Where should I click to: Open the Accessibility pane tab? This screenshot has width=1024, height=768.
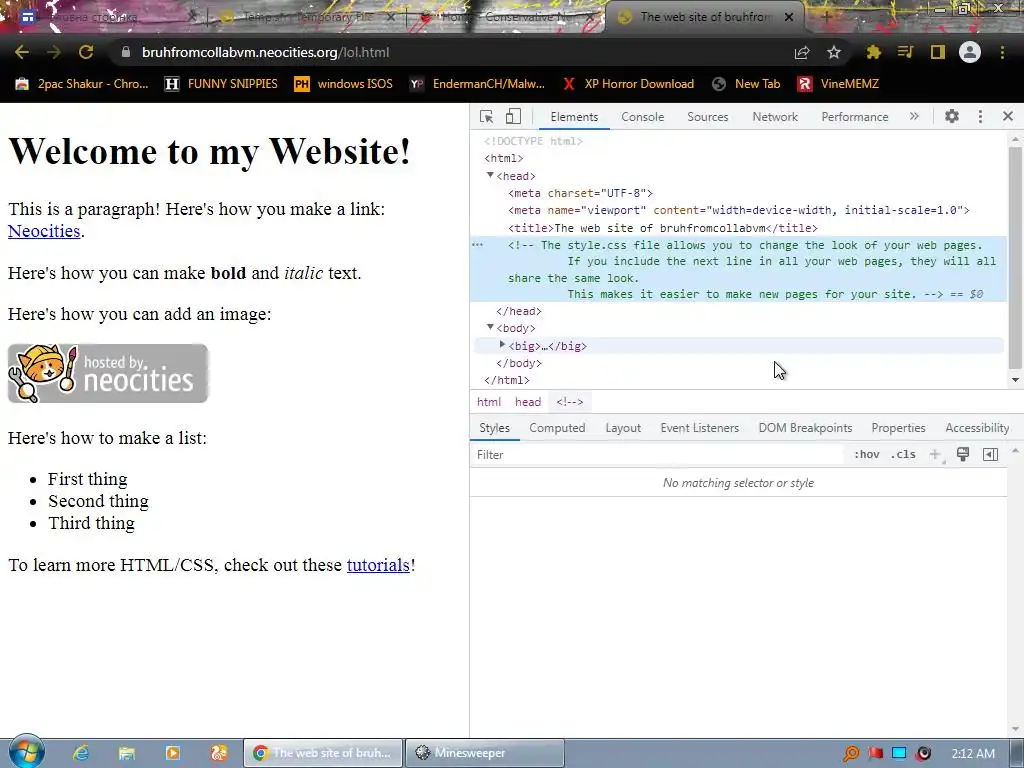pos(977,428)
